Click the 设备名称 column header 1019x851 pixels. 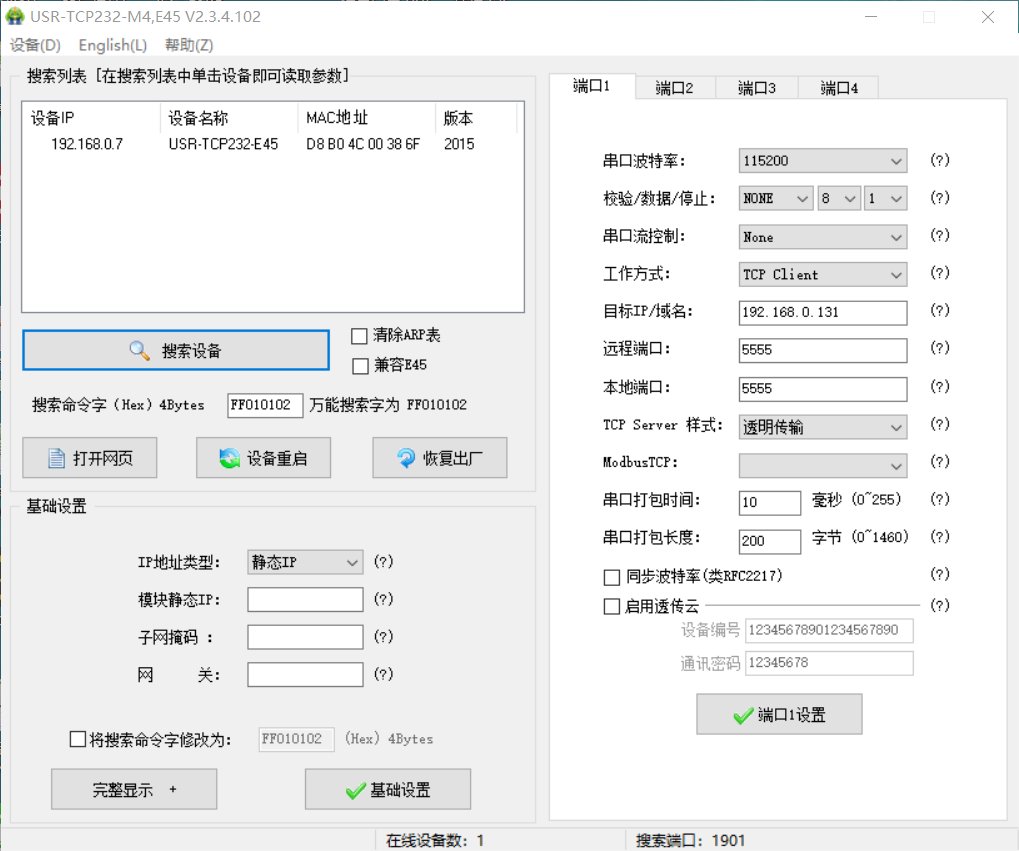click(229, 118)
